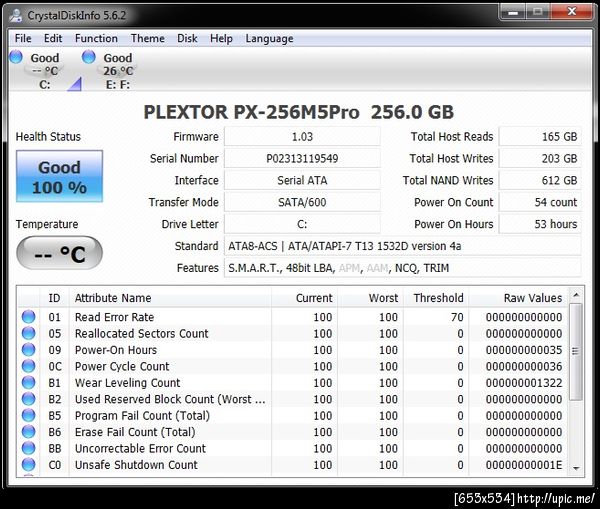The width and height of the screenshot is (600, 509).
Task: Minimize the CrystalDiskInfo window
Action: pyautogui.click(x=513, y=12)
